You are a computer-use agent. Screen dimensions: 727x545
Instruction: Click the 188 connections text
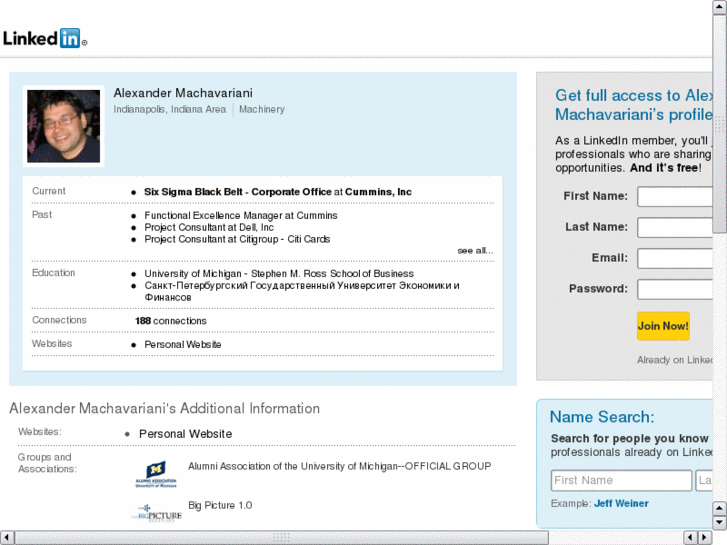[171, 321]
